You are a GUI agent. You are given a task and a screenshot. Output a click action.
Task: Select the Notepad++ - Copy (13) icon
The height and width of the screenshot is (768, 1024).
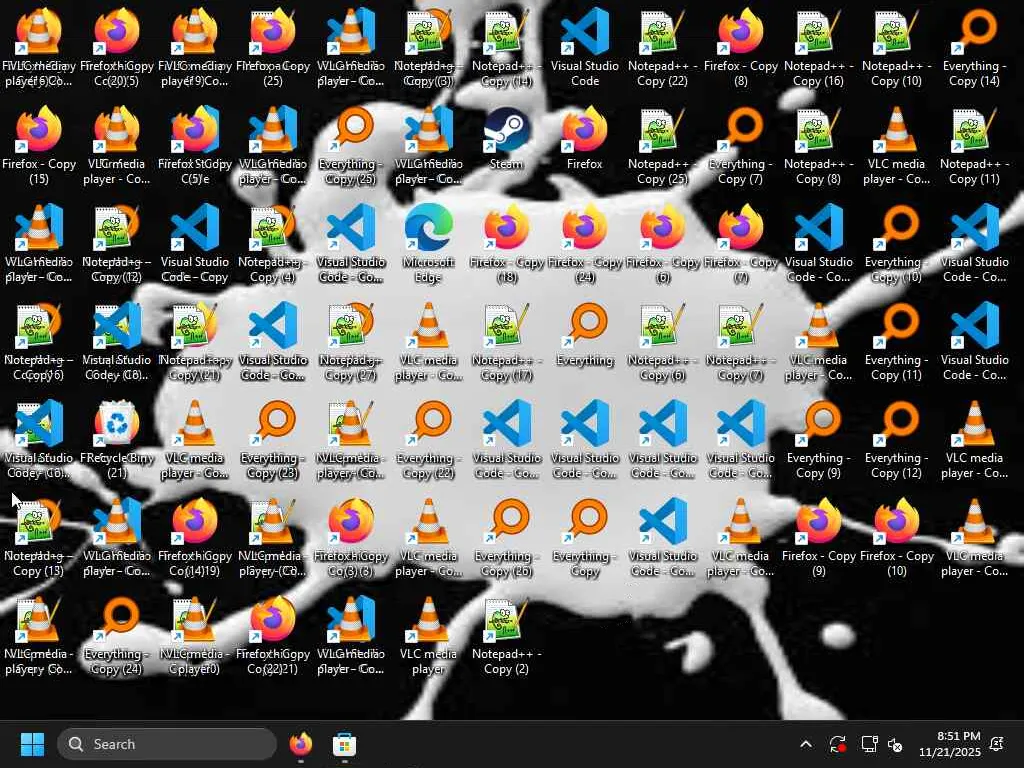pos(39,538)
